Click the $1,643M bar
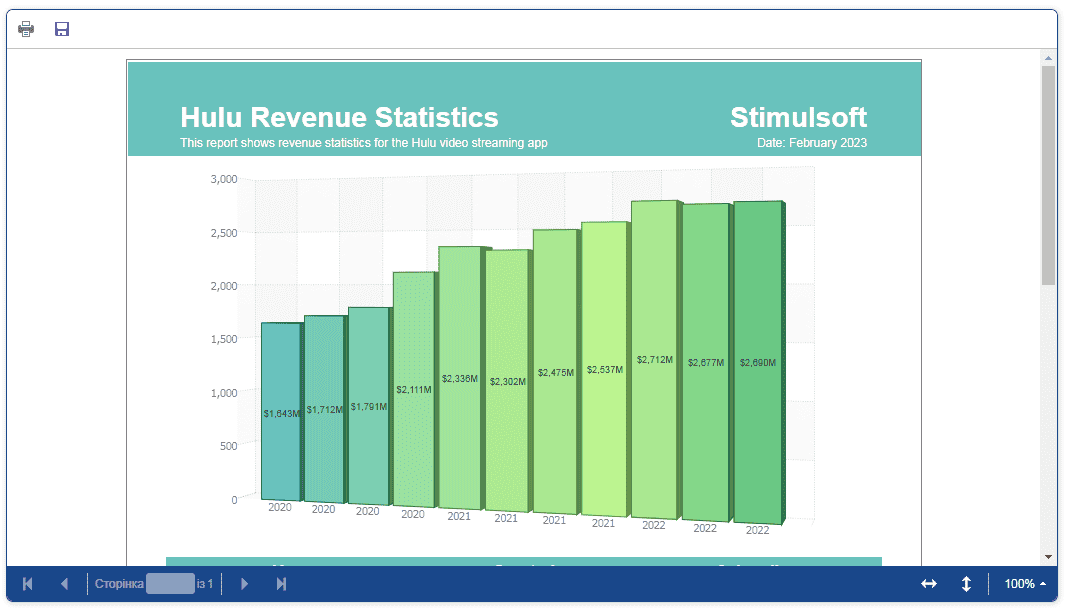The image size is (1067, 608). point(281,411)
